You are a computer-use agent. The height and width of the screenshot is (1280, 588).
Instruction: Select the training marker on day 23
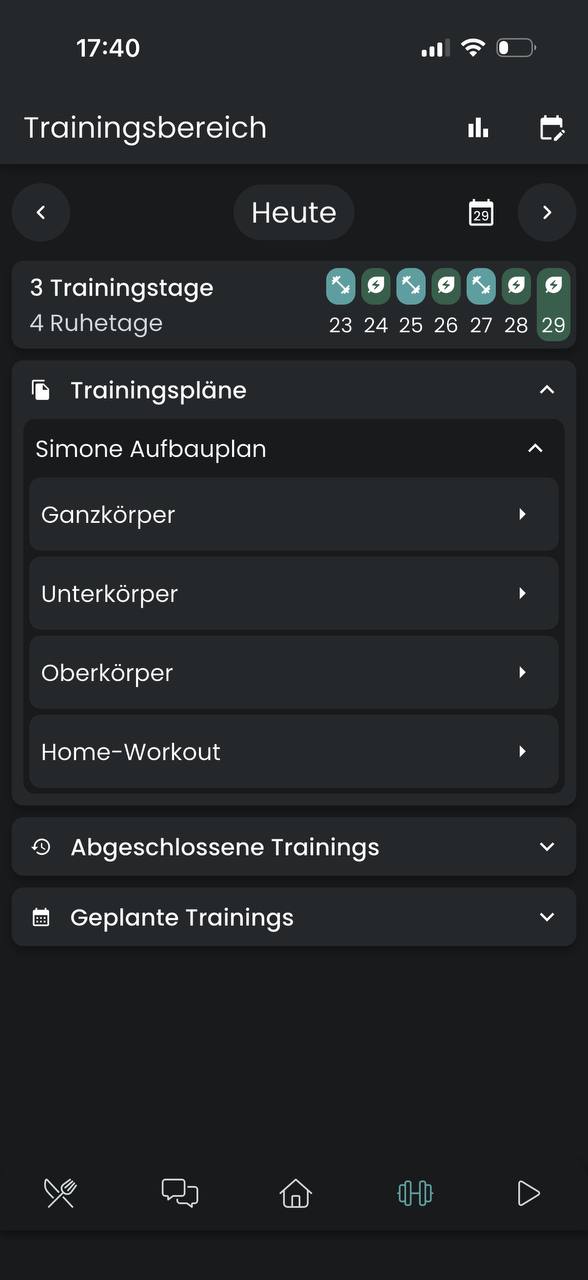[340, 286]
